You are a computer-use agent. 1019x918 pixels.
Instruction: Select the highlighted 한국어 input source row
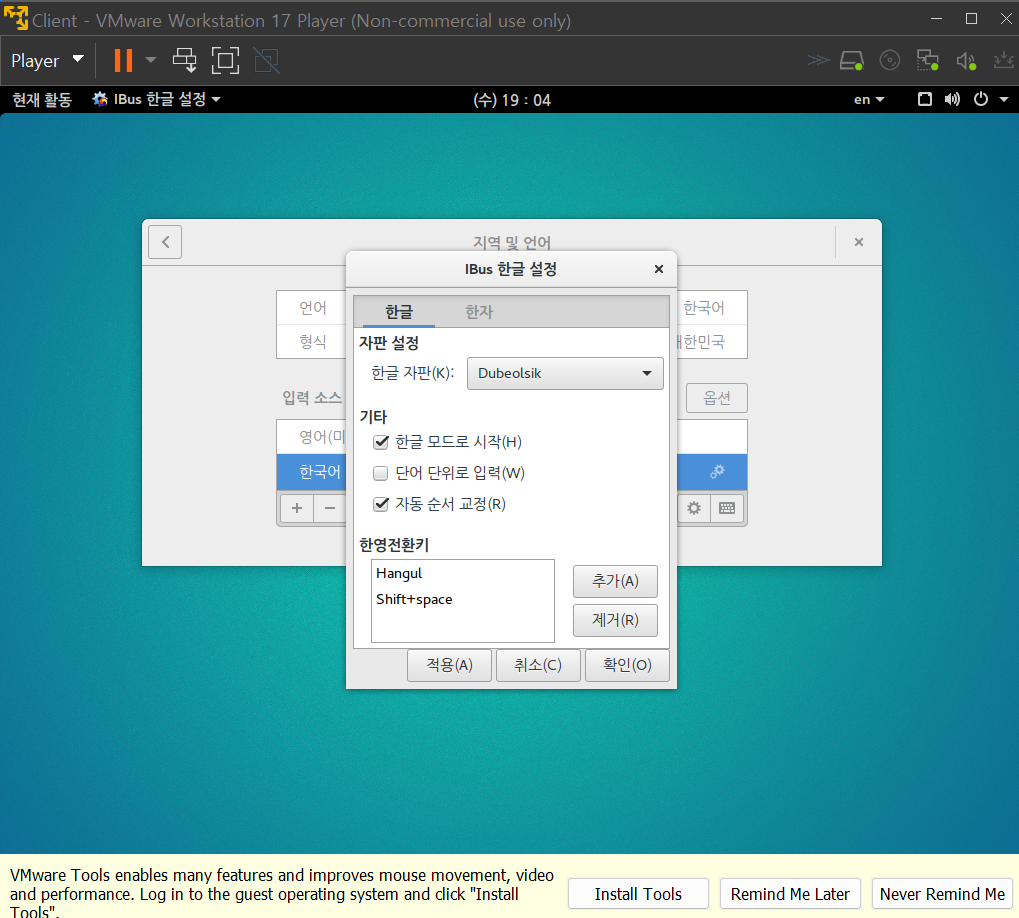[x=312, y=472]
